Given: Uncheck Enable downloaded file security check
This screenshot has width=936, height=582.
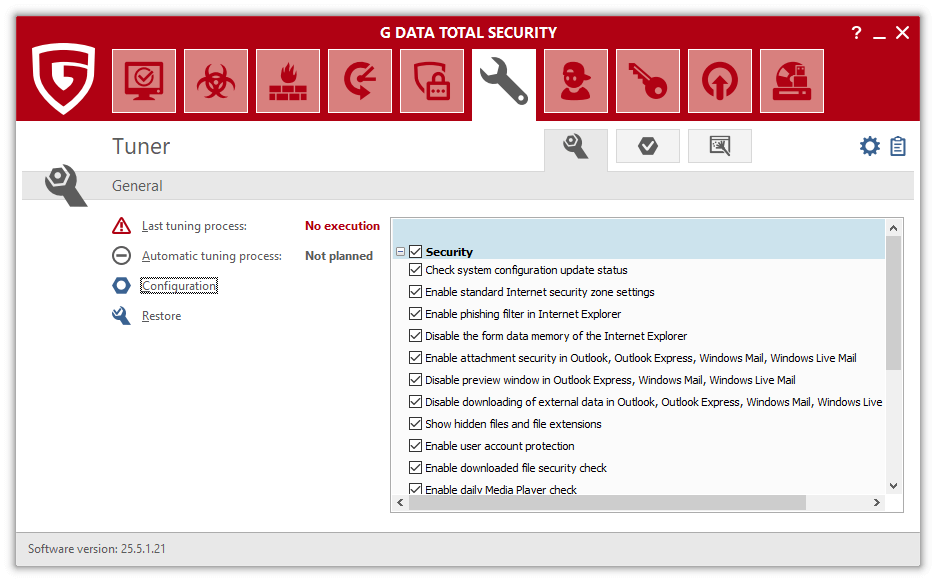Looking at the screenshot, I should (x=415, y=467).
